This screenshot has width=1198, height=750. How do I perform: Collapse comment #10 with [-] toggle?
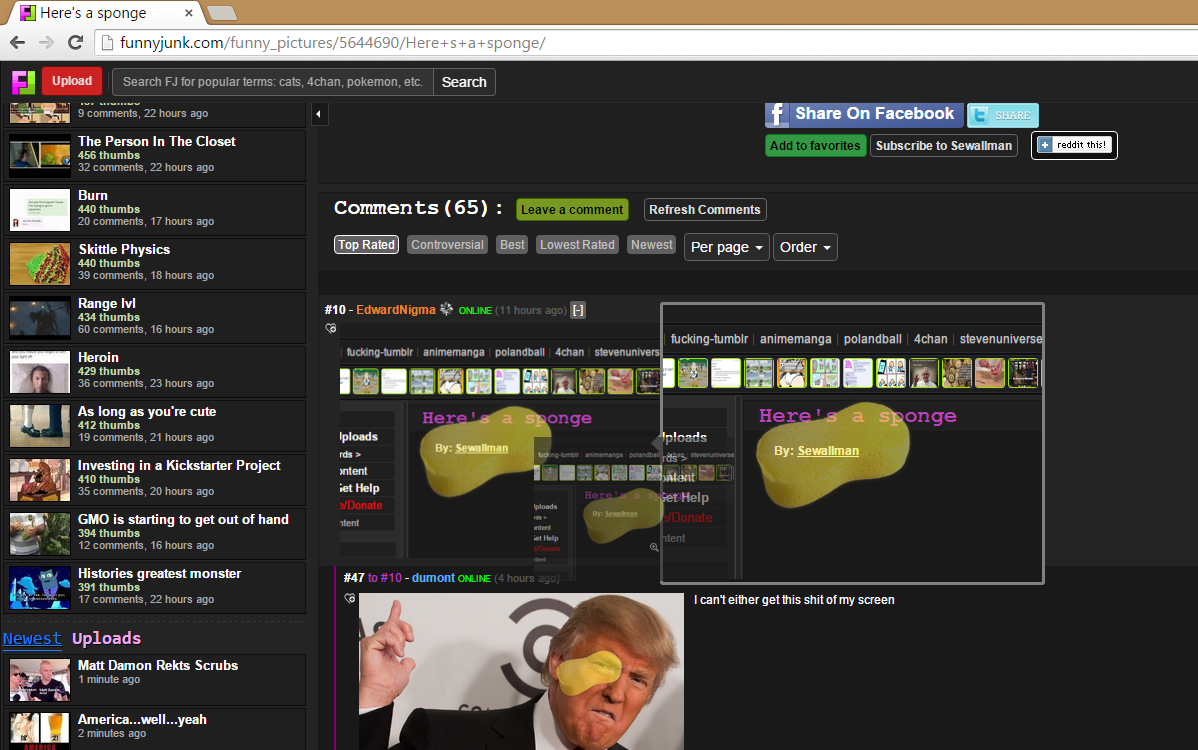[x=577, y=310]
